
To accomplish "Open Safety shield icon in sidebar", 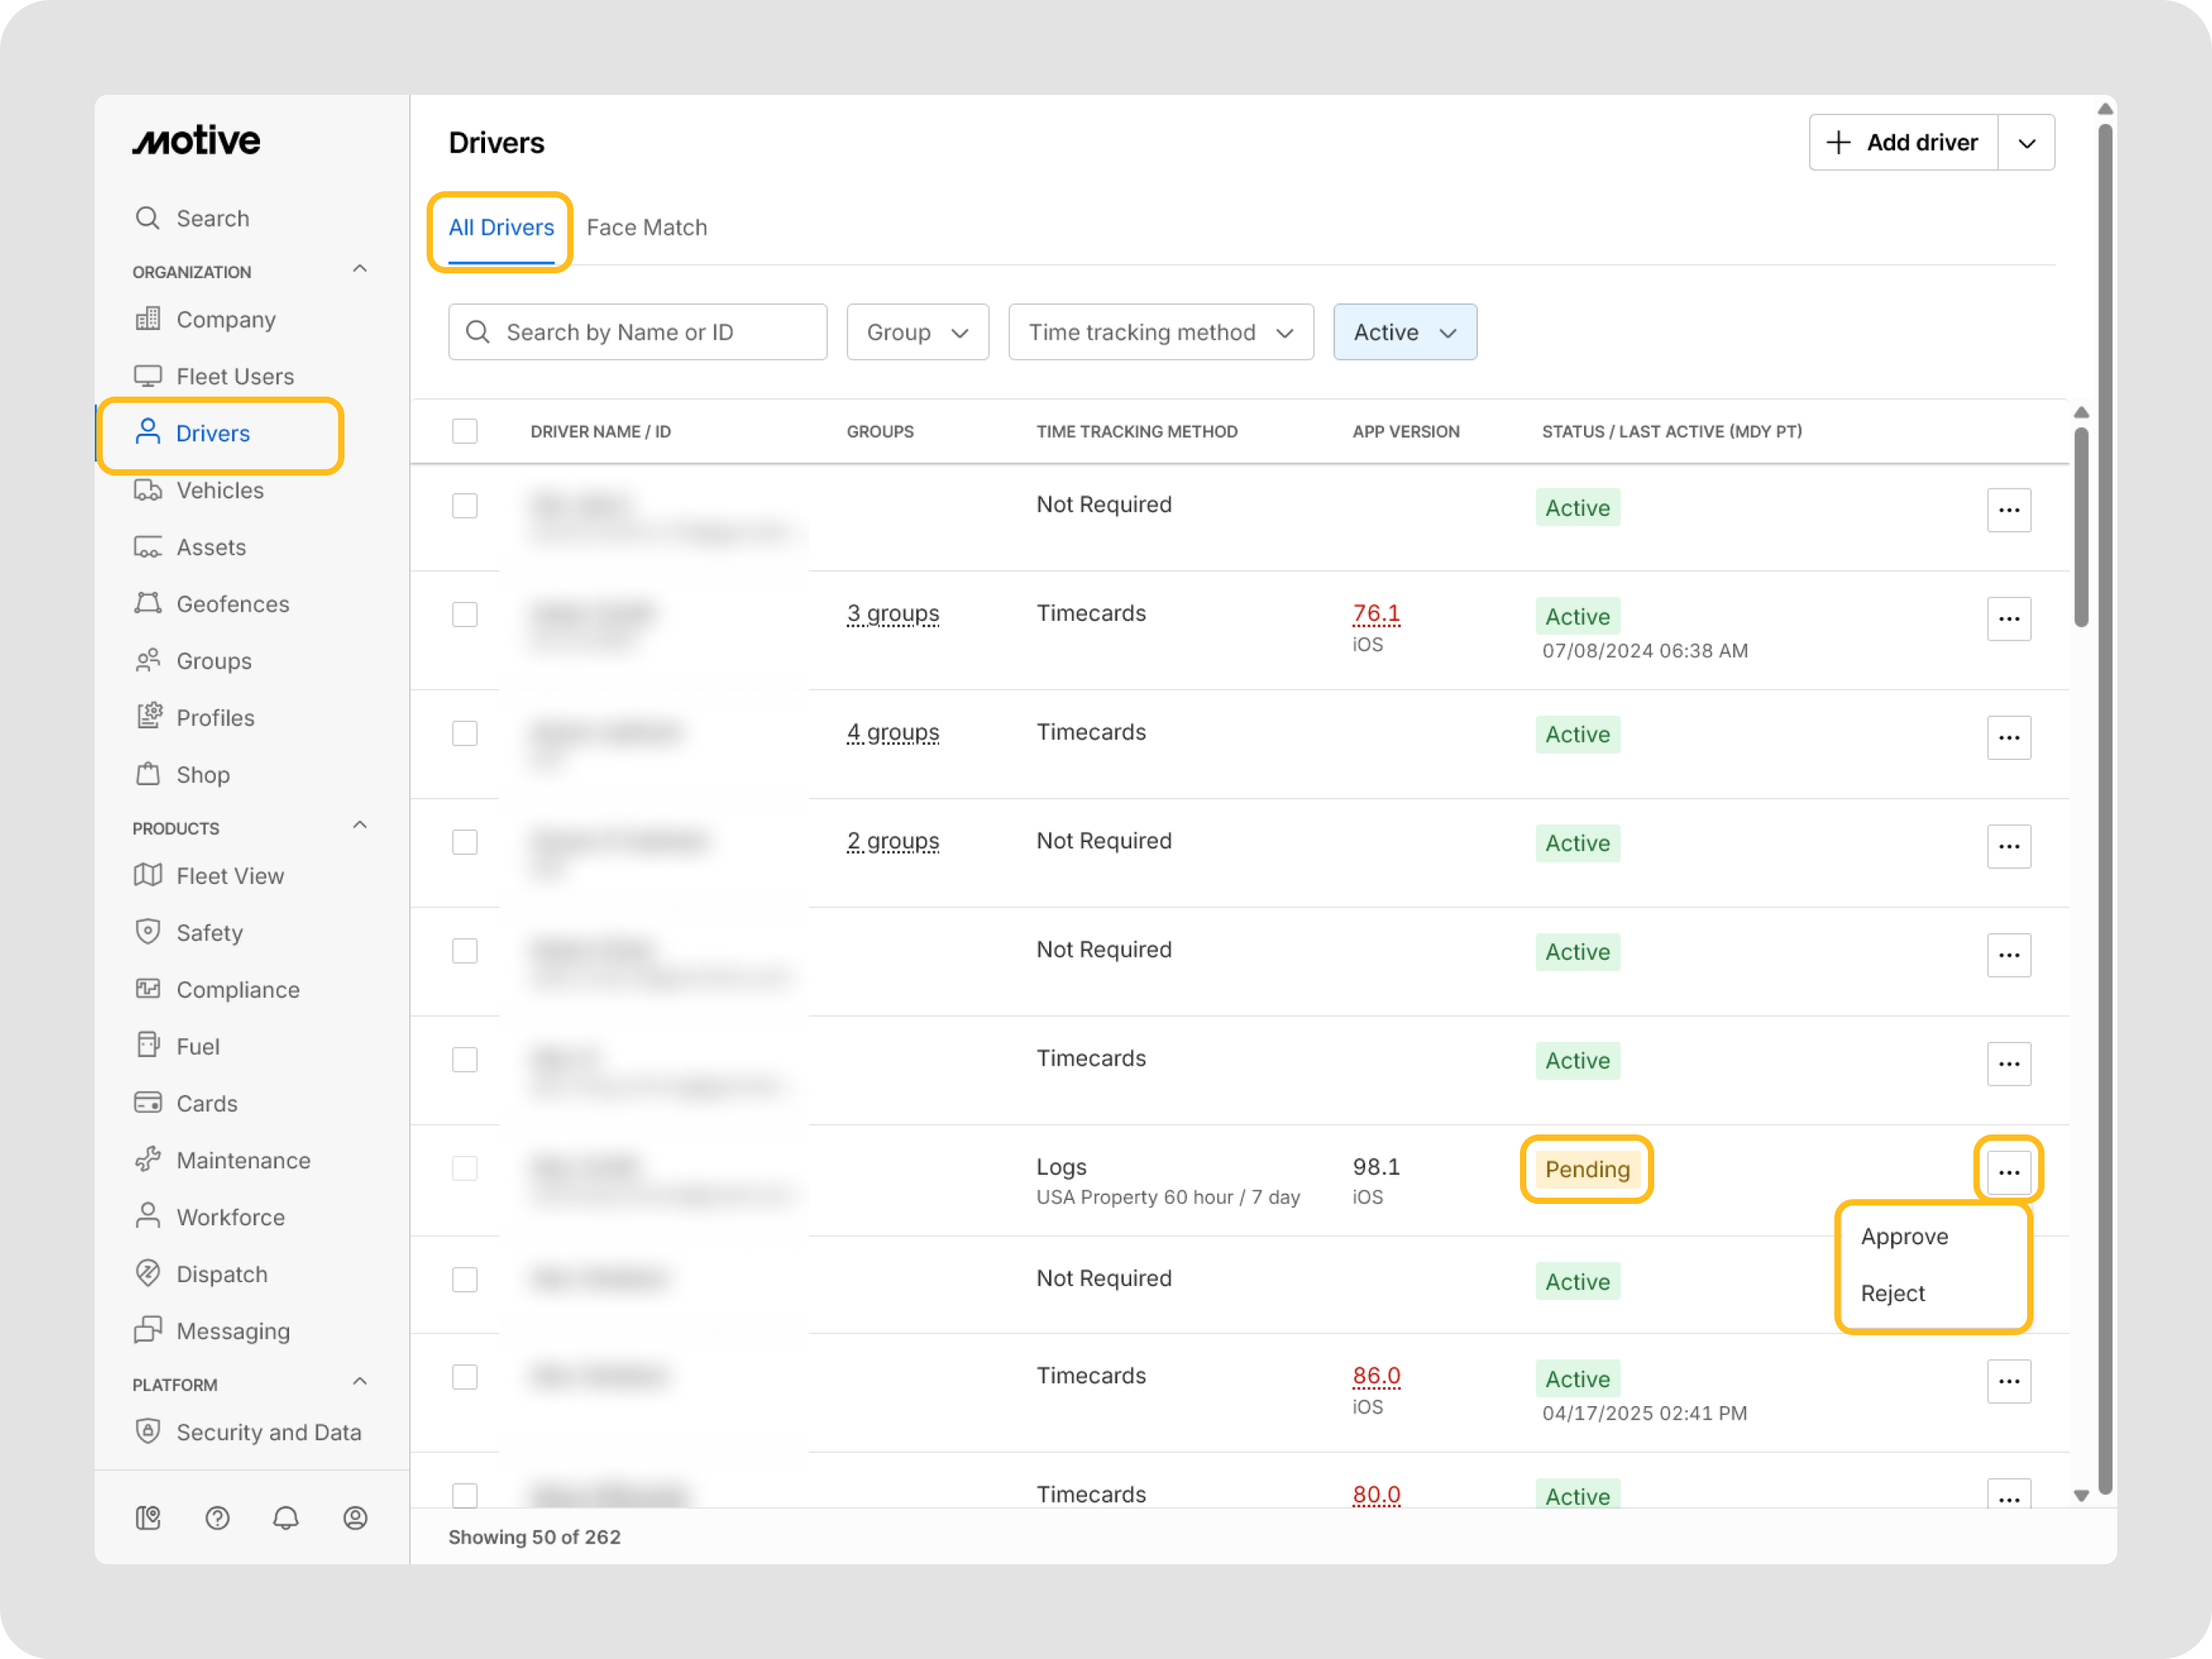I will pyautogui.click(x=148, y=932).
